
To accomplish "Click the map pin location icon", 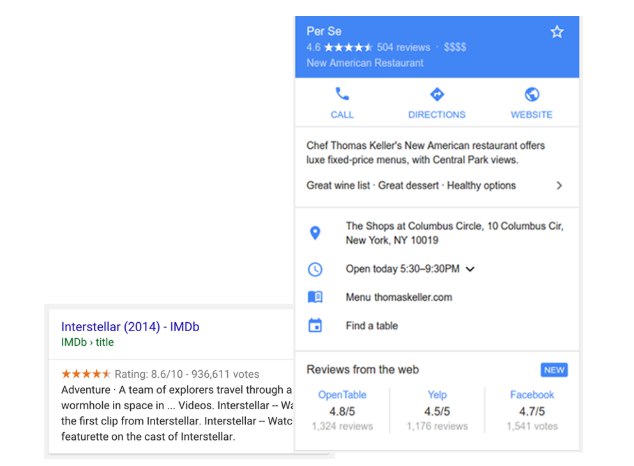I will [x=315, y=233].
